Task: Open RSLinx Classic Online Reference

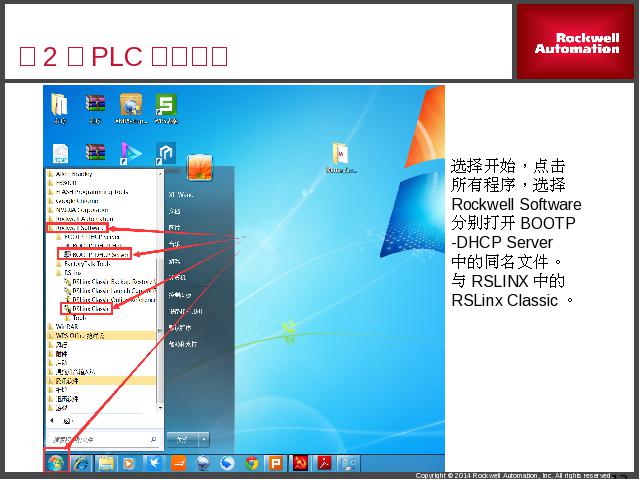Action: pos(109,300)
